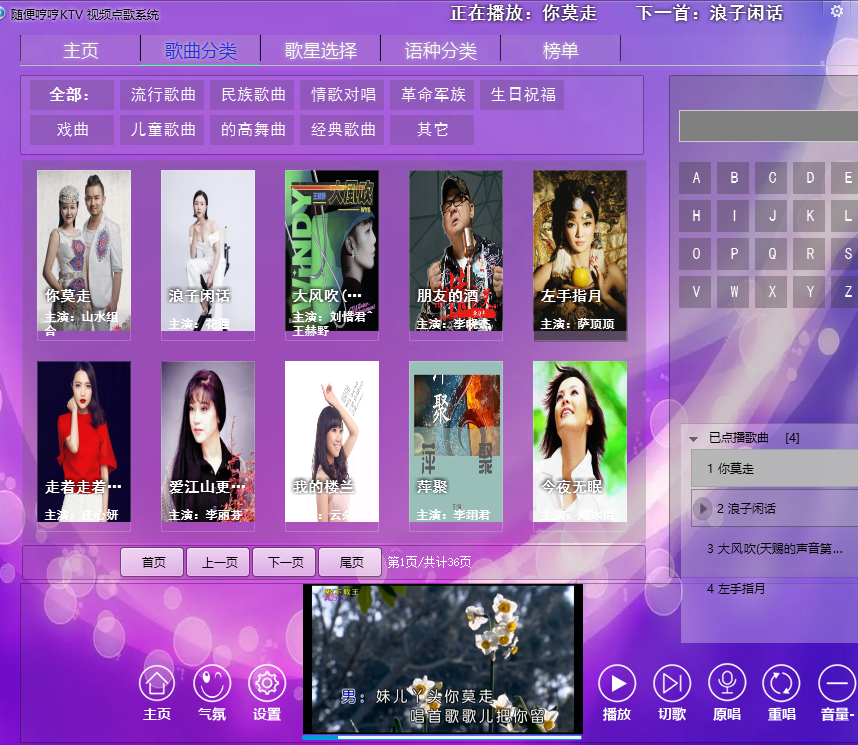Collapse the 已点播歌曲 playlist triangle
858x745 pixels.
pos(693,439)
